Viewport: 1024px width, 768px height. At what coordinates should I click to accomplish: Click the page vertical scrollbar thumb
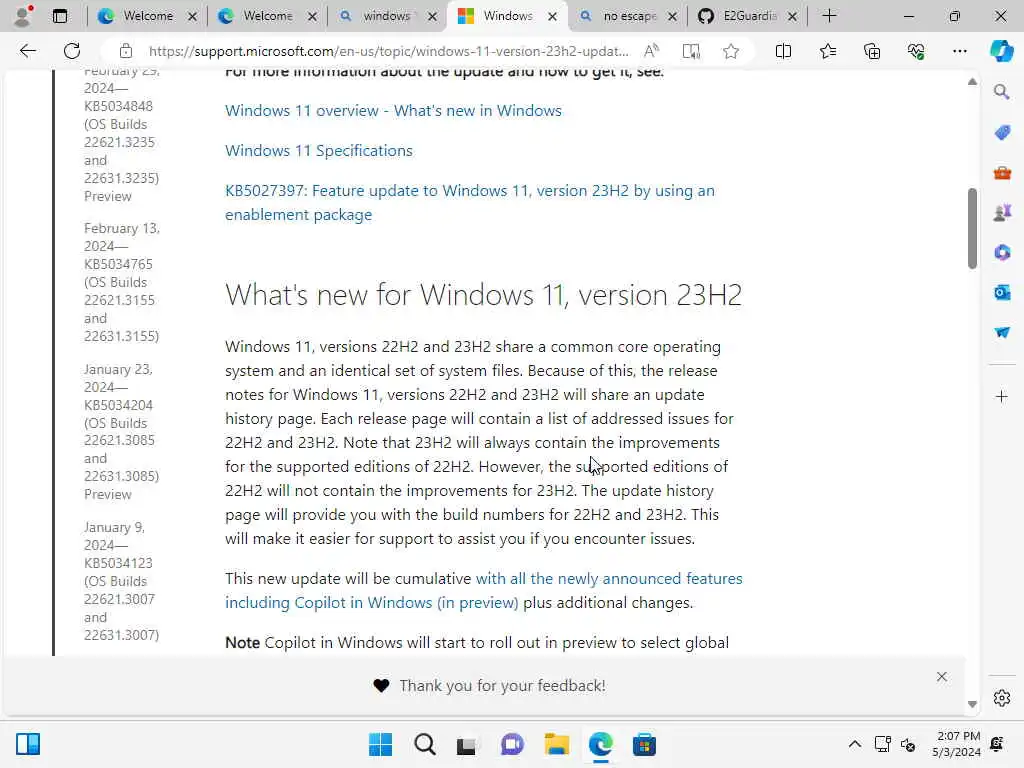click(x=972, y=228)
